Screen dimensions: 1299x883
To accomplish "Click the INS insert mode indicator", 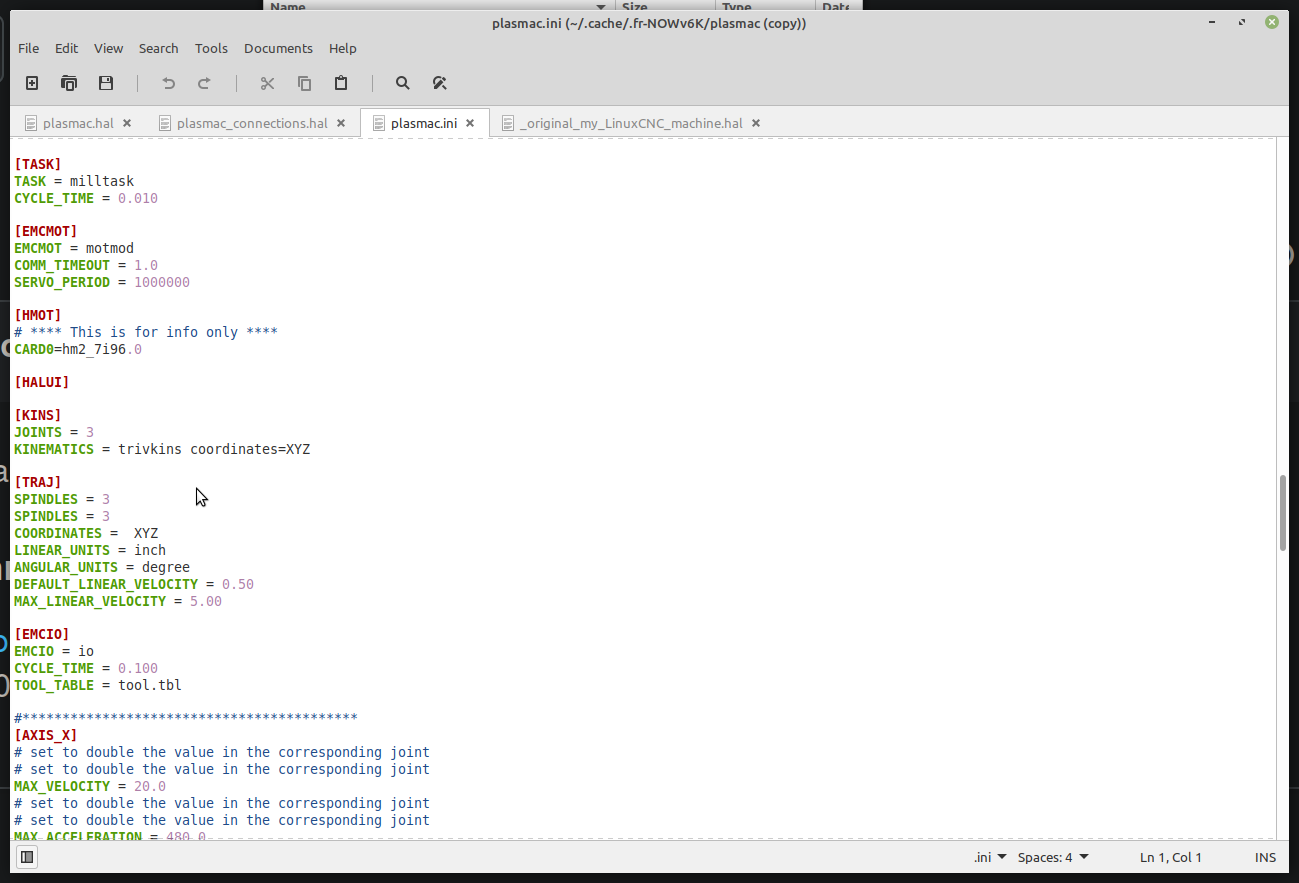I will [1265, 857].
